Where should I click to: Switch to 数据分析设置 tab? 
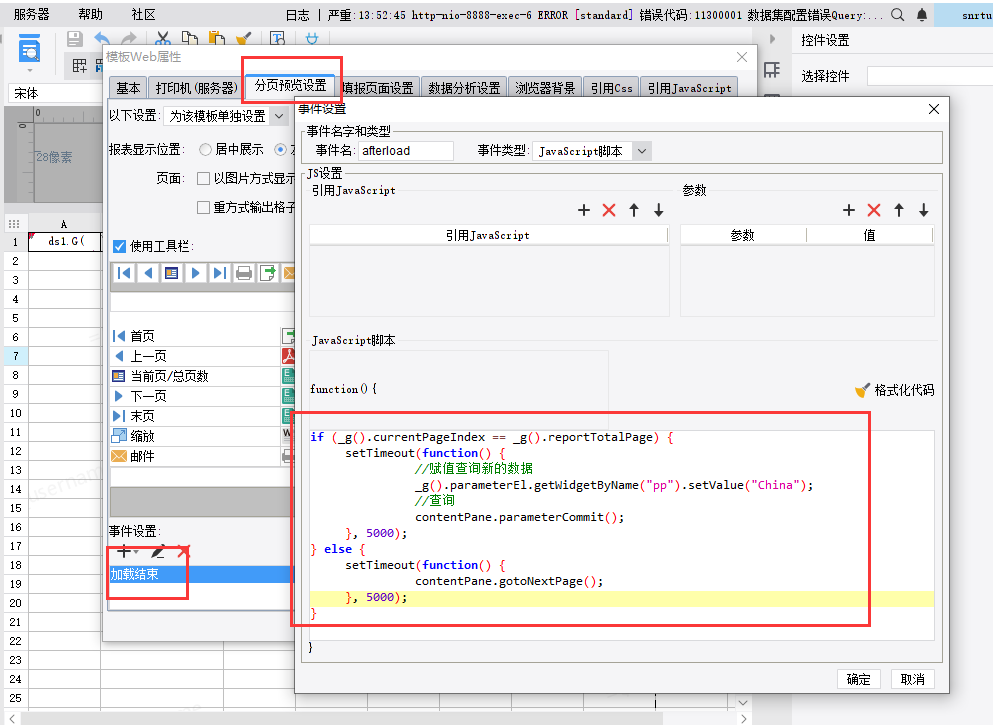[x=464, y=88]
